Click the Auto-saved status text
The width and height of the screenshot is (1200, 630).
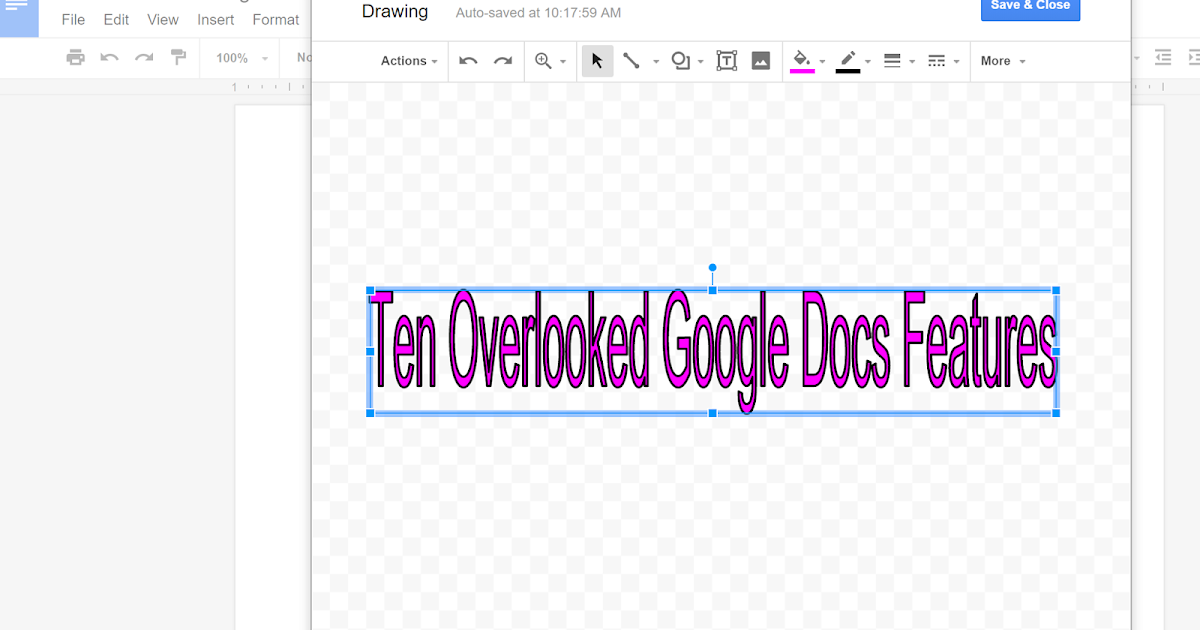pyautogui.click(x=538, y=13)
